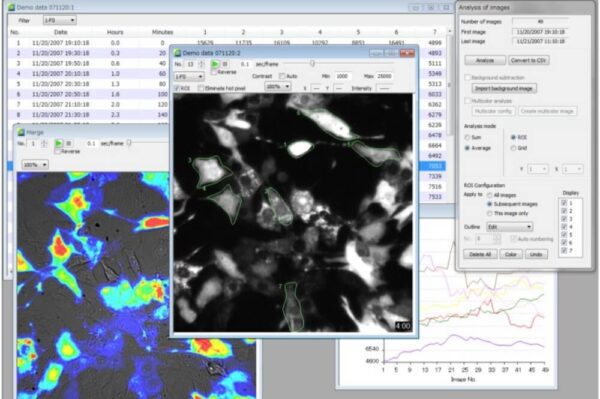
Task: Apply ROI to Subsequent images
Action: (x=489, y=204)
